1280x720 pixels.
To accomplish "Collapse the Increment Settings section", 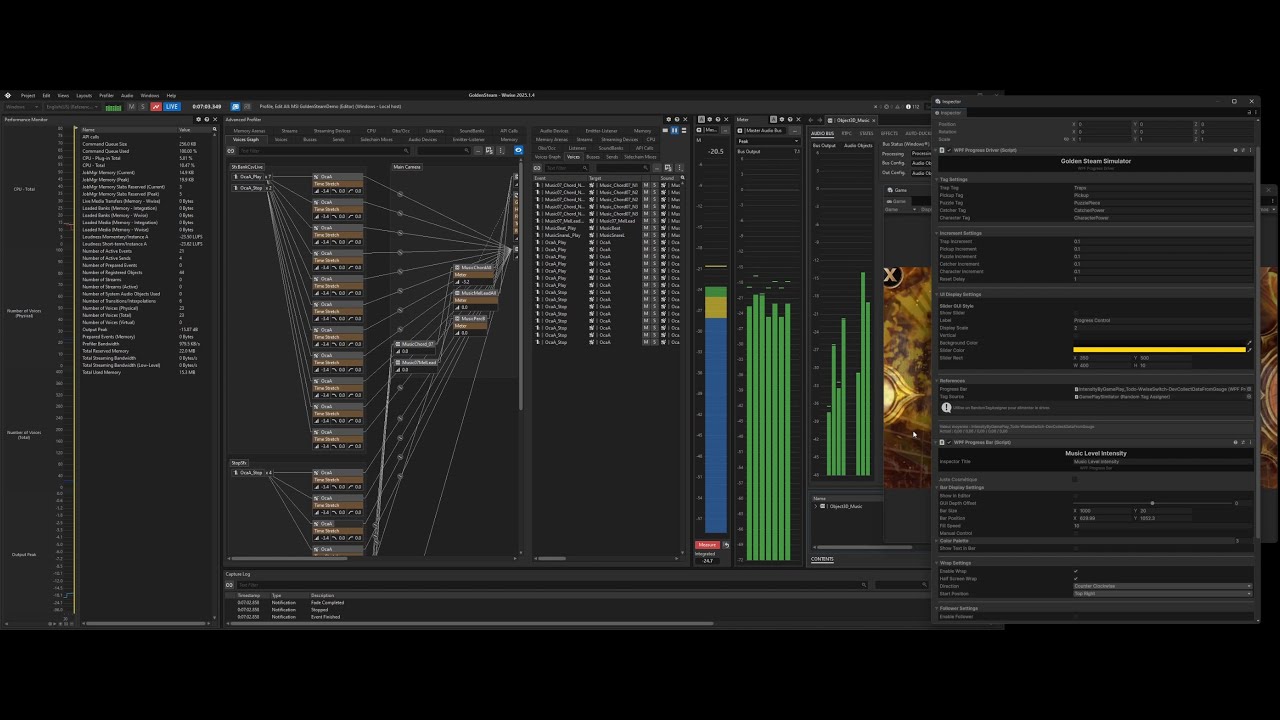I will (938, 233).
